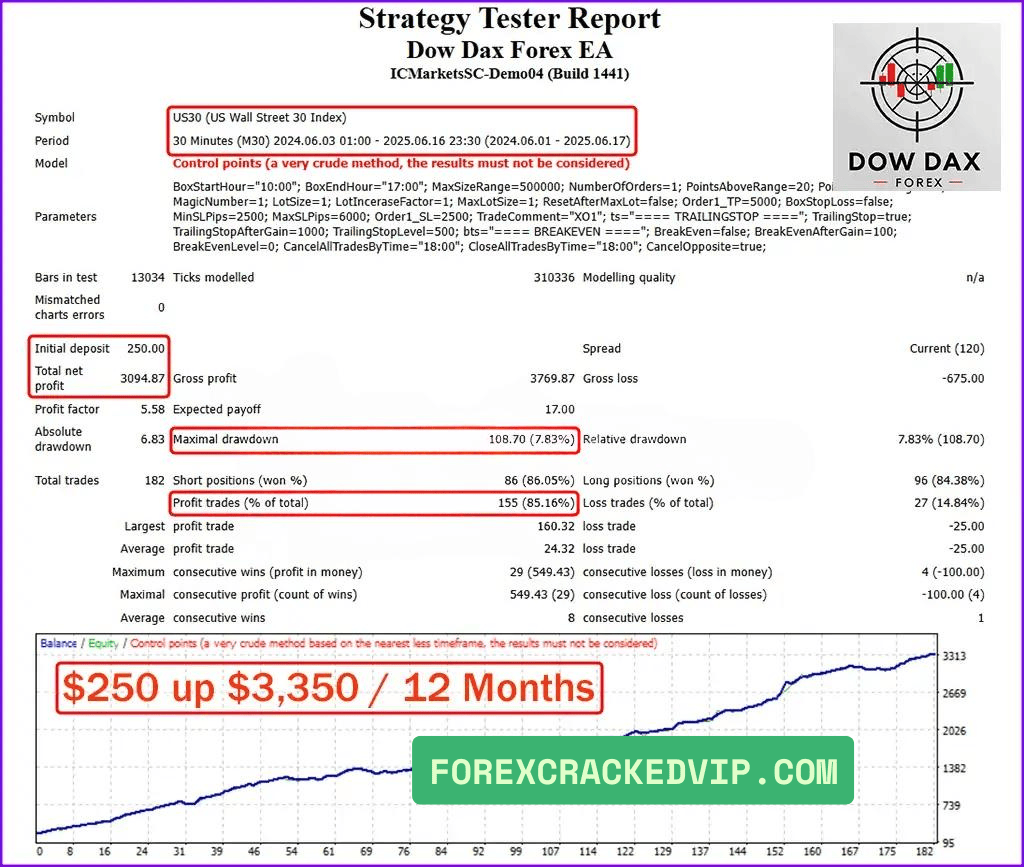Click the "Gross loss" label
This screenshot has width=1024, height=867.
[610, 379]
